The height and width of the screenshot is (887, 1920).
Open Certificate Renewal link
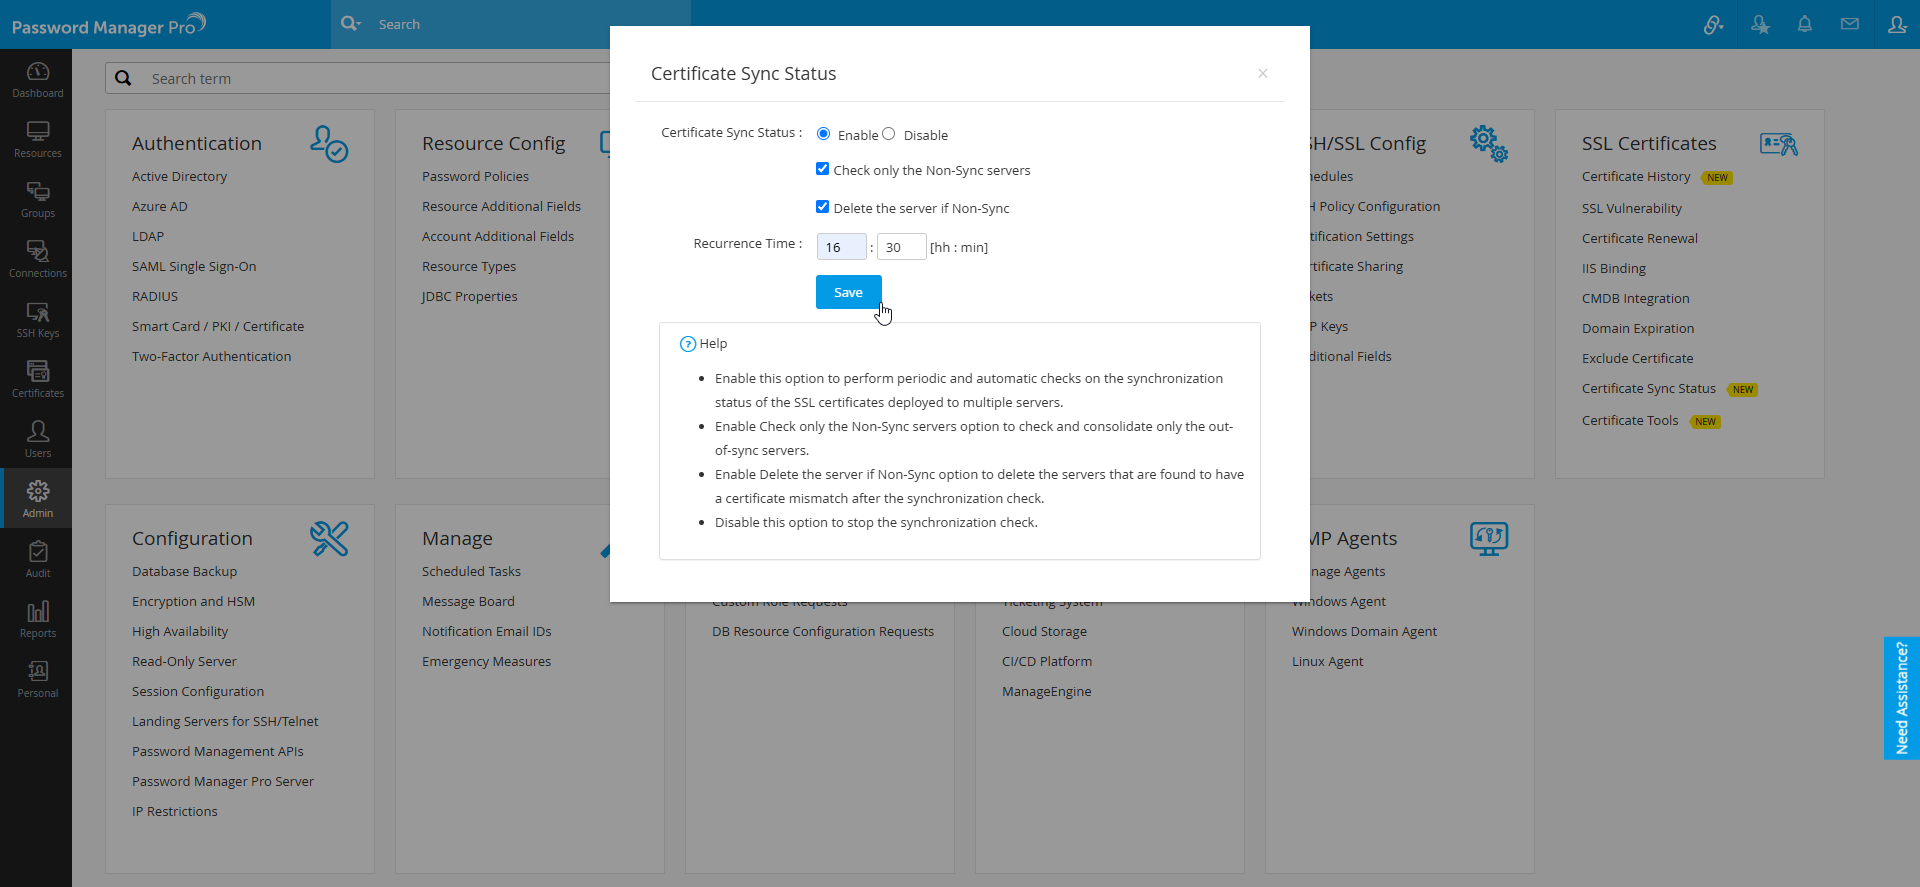(1640, 238)
